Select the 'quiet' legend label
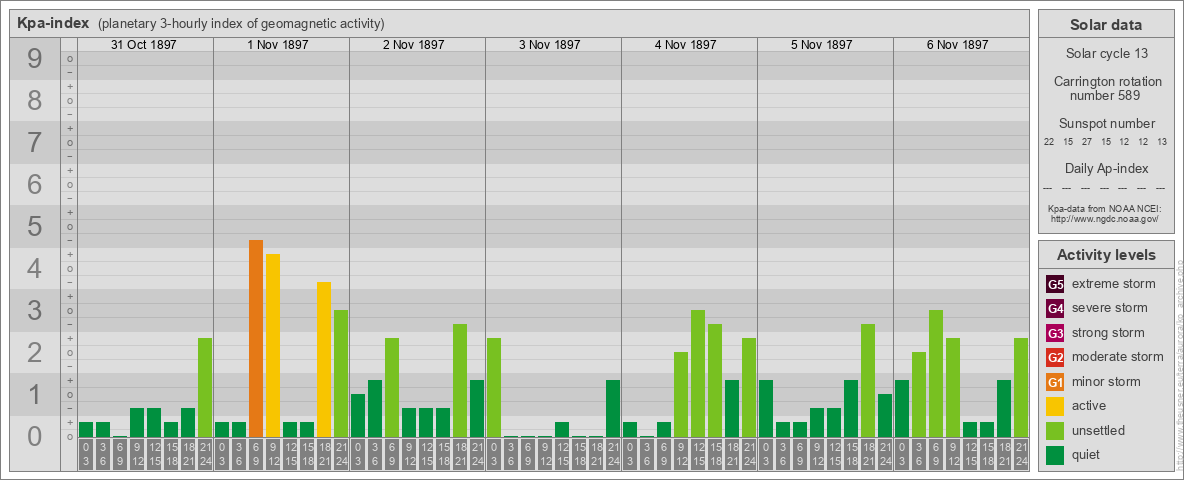Screen dimensions: 1184x480 click(1087, 454)
